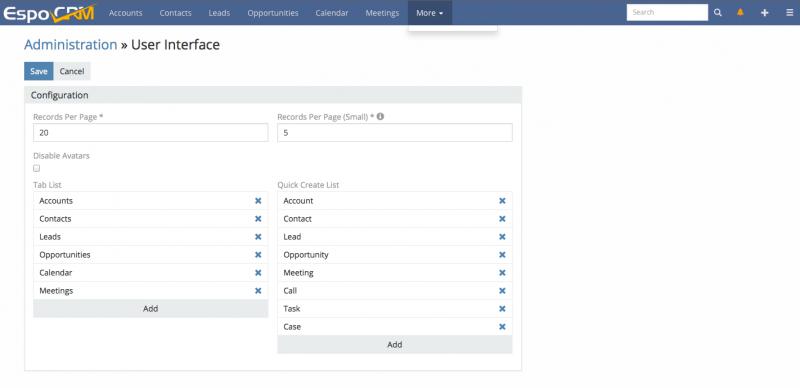Remove Call from Quick Create List
Screen dimensions: 800x388
(x=502, y=290)
